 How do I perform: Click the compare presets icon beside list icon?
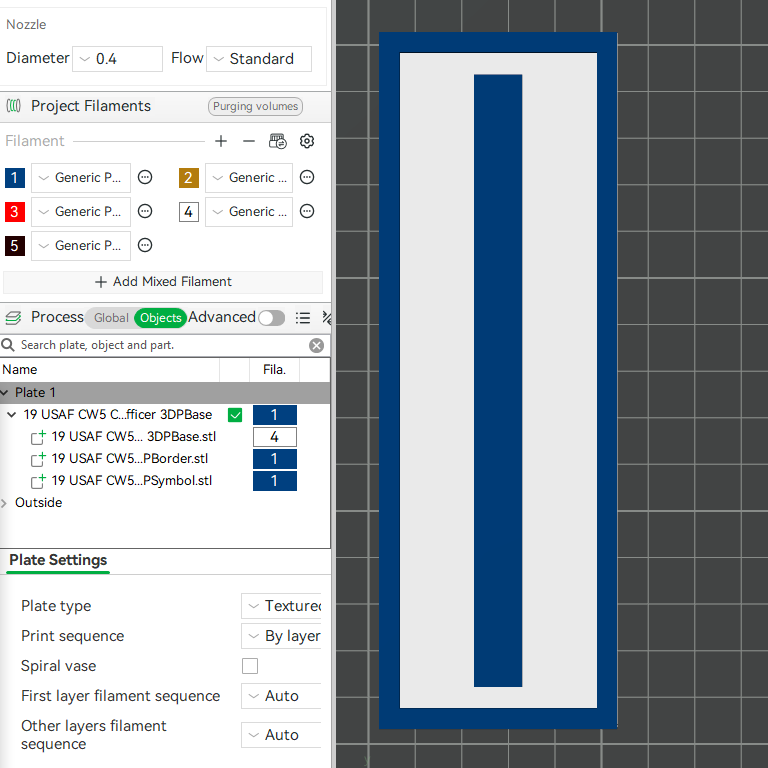click(x=326, y=318)
